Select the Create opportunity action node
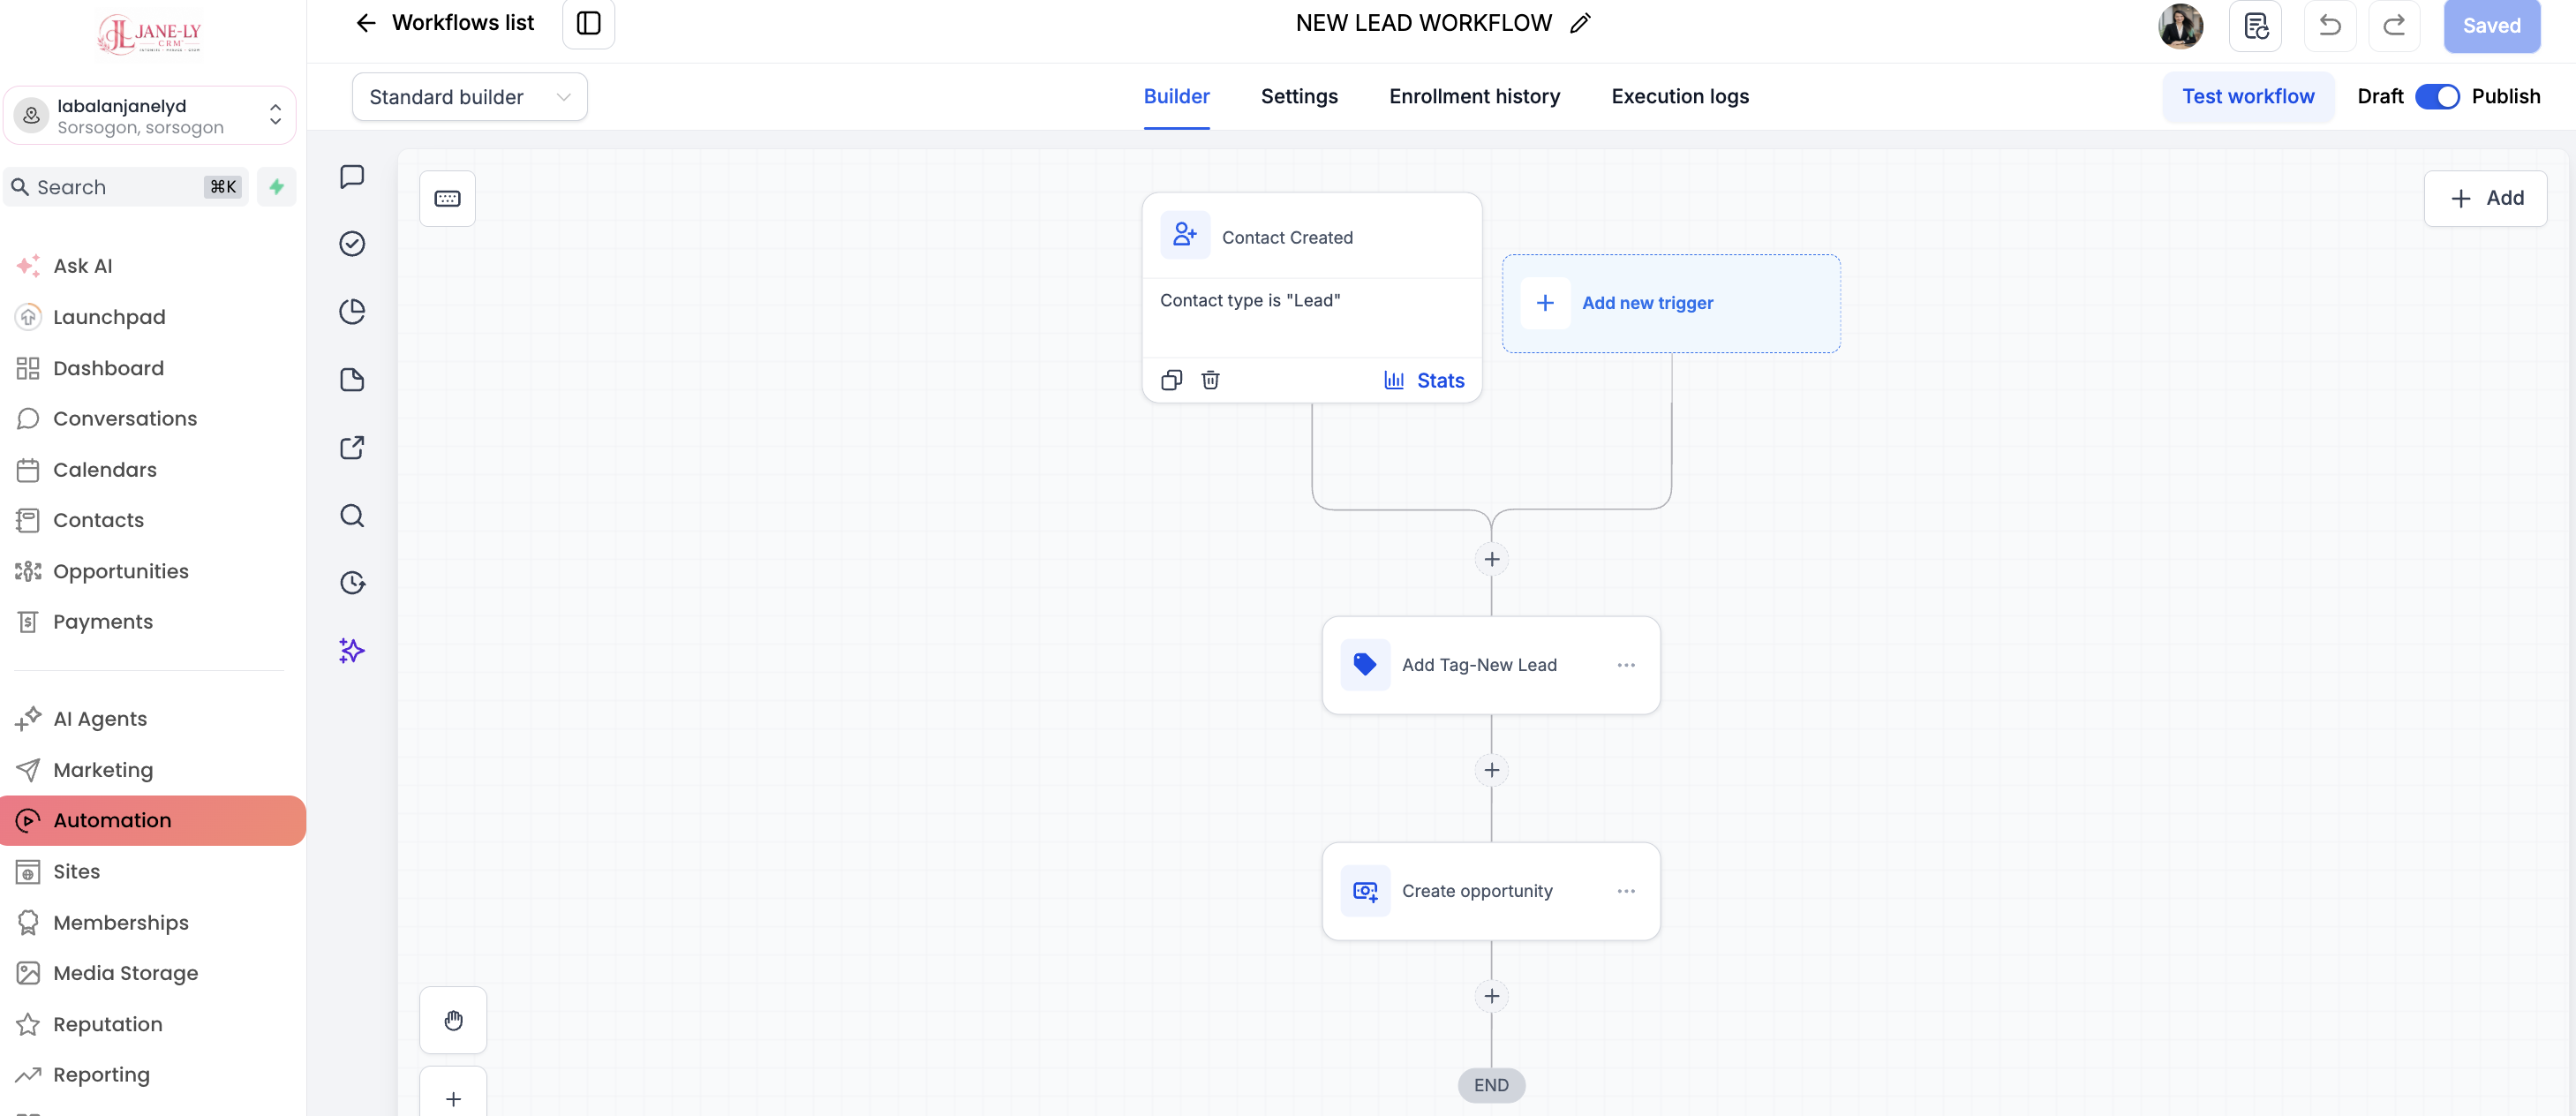 [x=1491, y=891]
